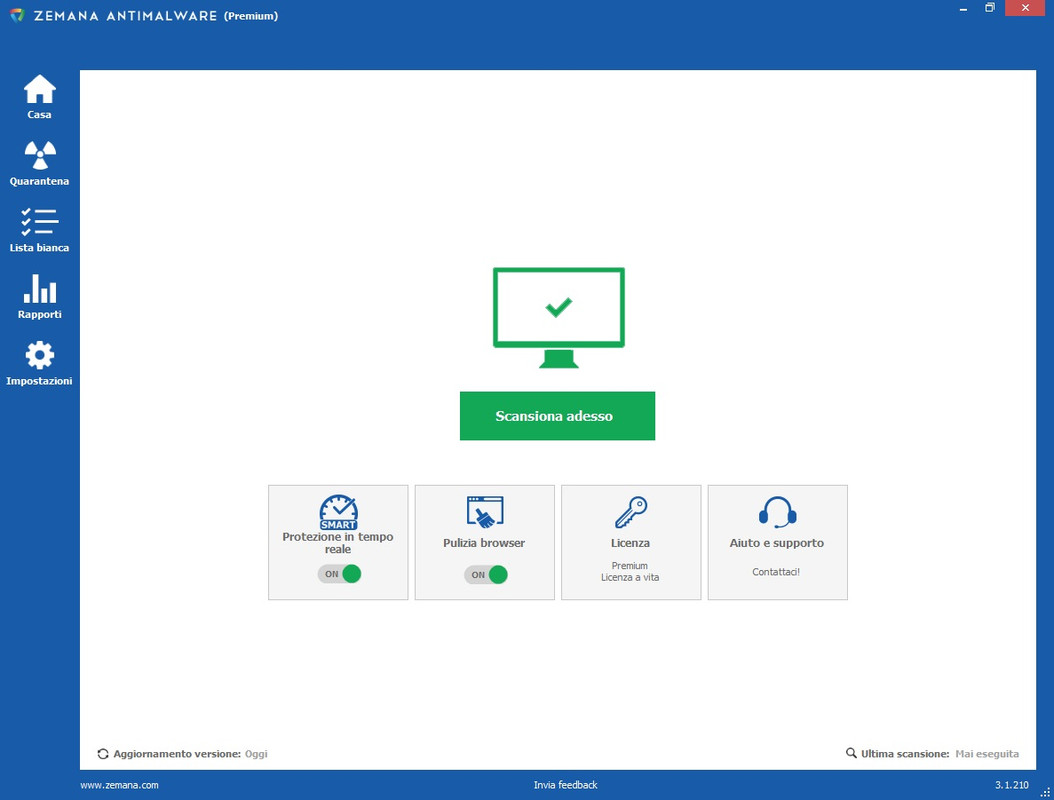Screen dimensions: 1054x800
Task: Close the Zemana AntiMalware window
Action: point(1025,8)
